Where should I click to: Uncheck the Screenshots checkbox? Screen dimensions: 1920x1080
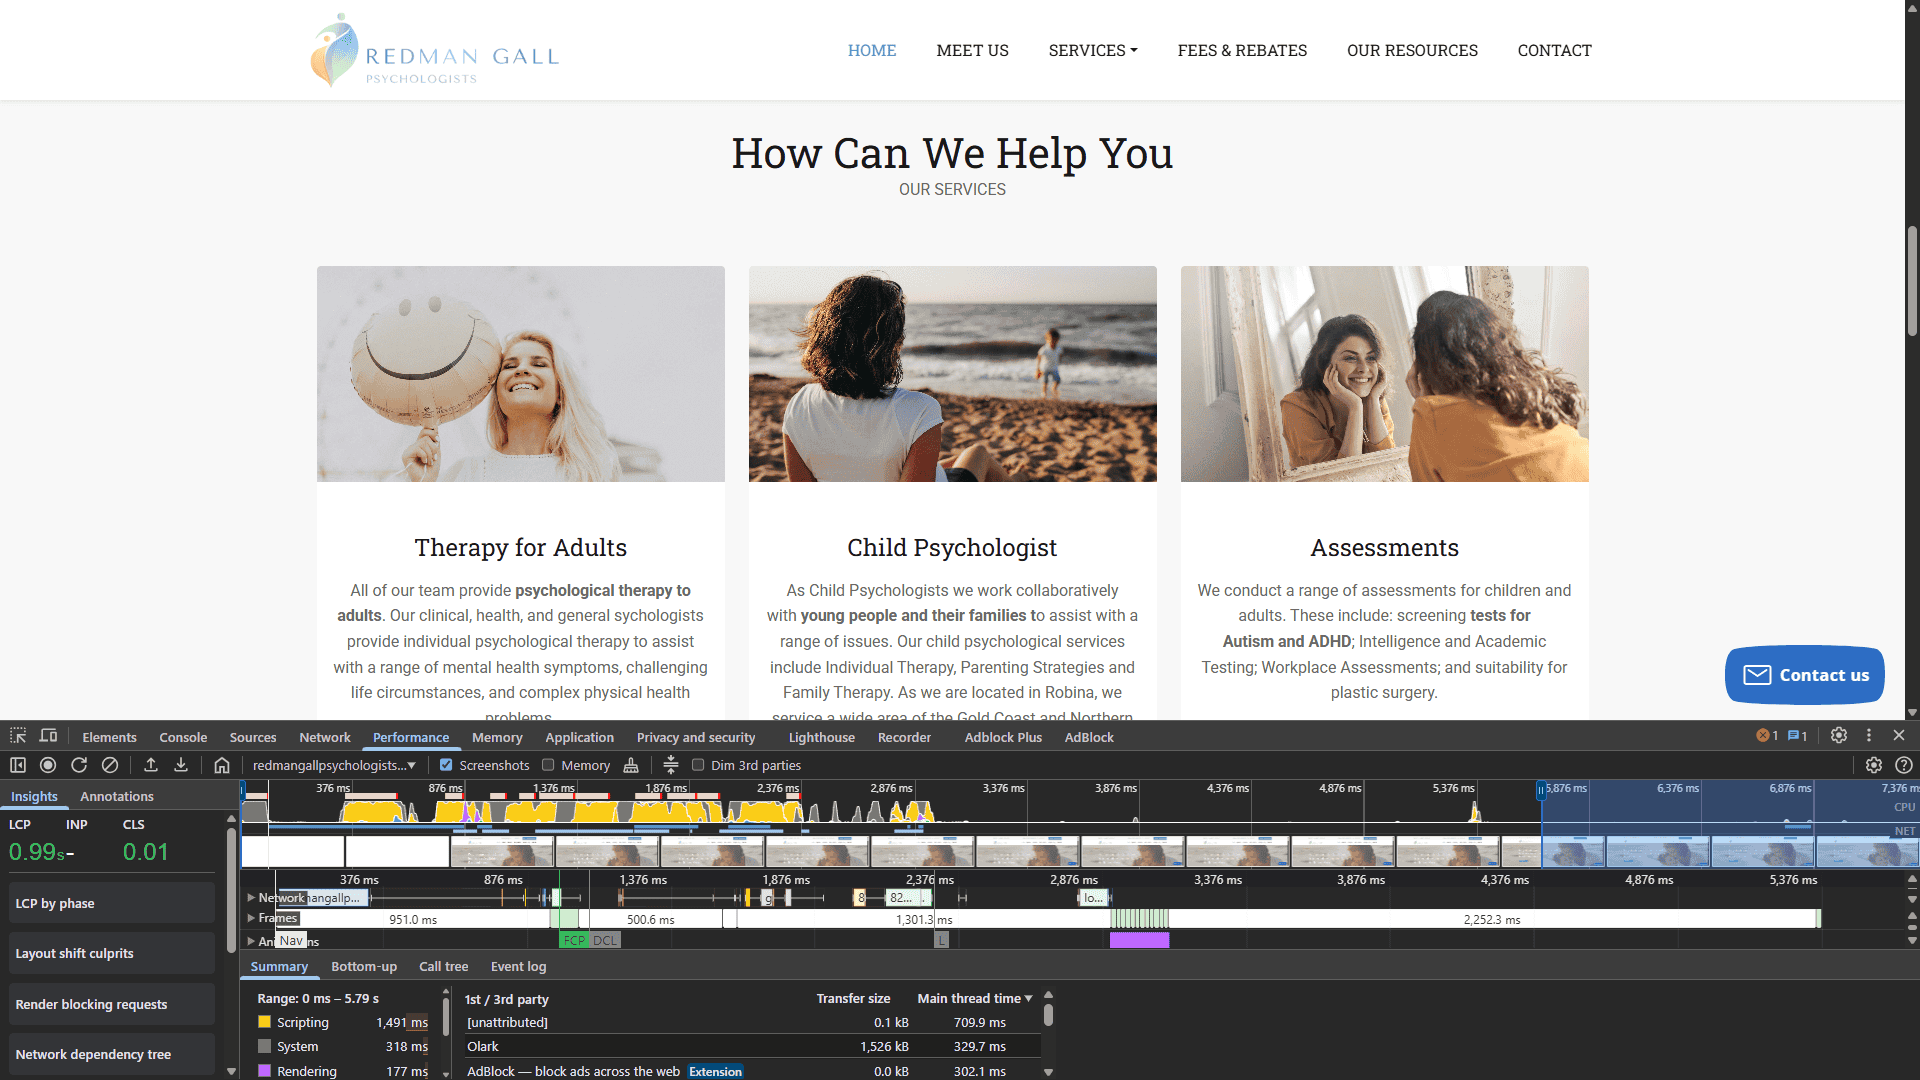click(447, 765)
